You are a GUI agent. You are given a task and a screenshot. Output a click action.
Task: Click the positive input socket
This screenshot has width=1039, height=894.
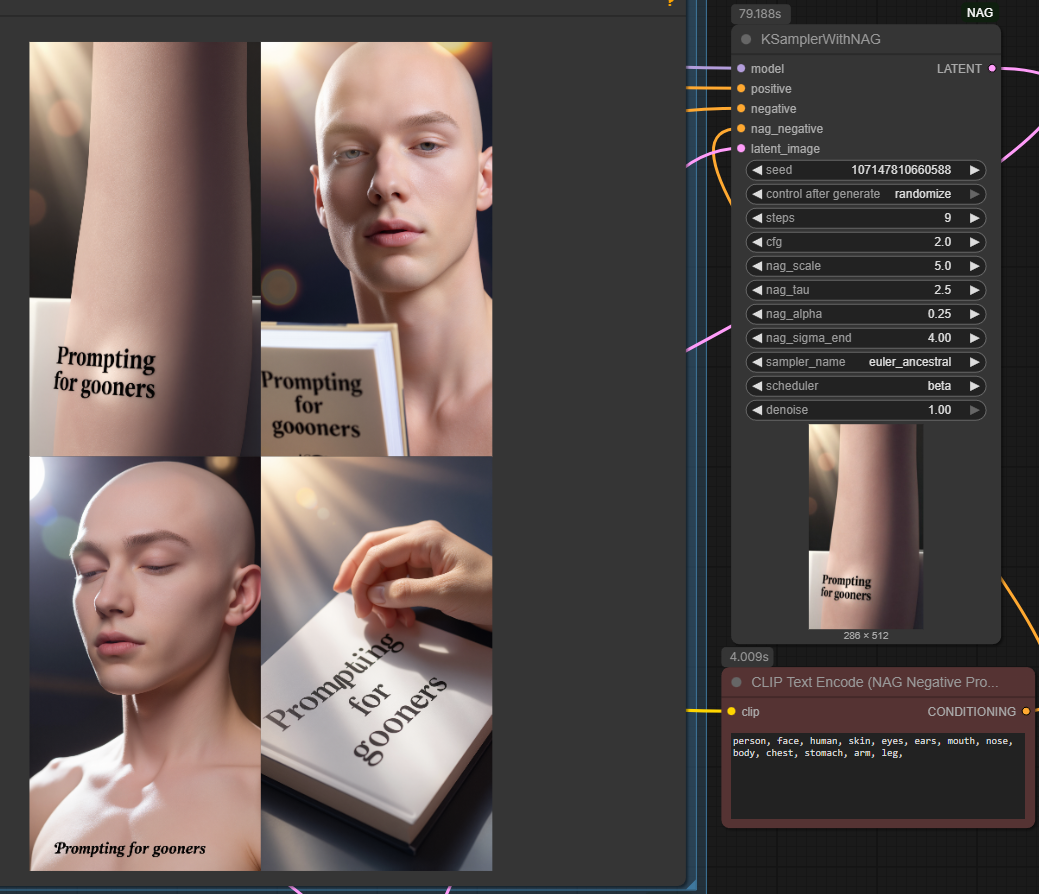(741, 88)
